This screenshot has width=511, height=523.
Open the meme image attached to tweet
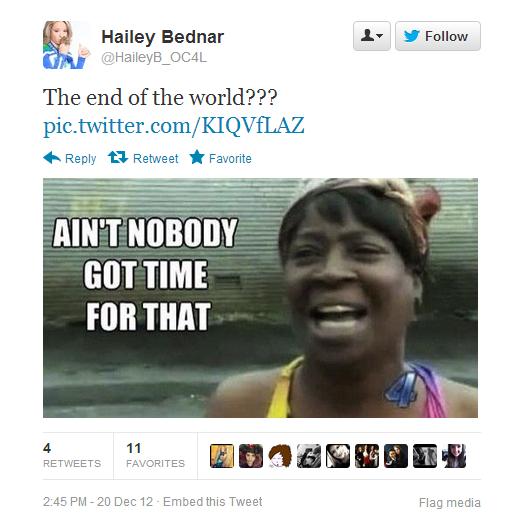260,298
